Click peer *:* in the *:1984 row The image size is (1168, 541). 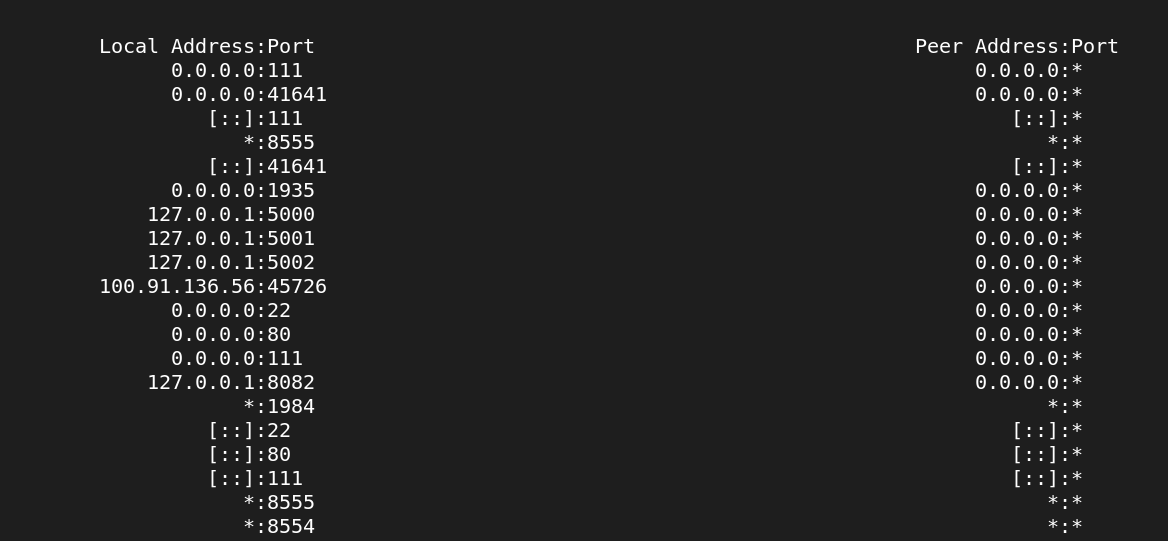(x=1065, y=406)
